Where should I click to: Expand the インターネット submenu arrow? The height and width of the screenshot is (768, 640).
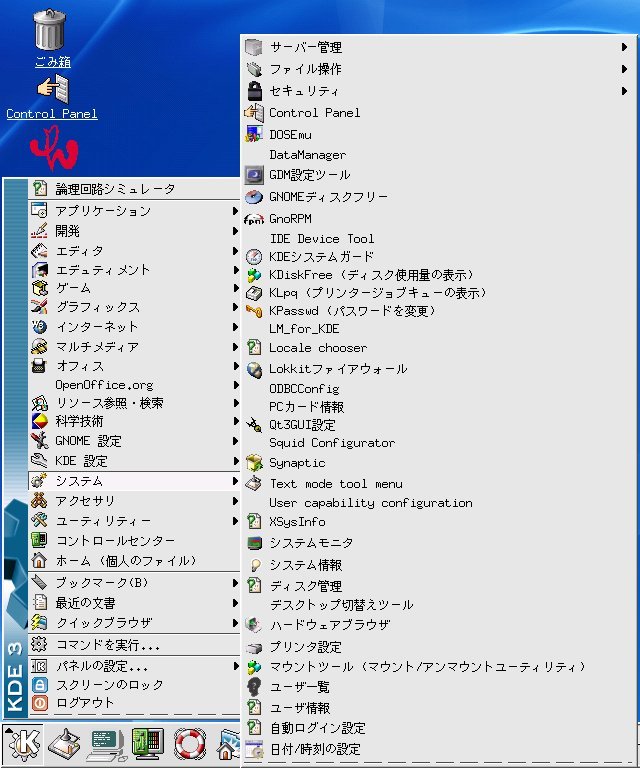(235, 327)
